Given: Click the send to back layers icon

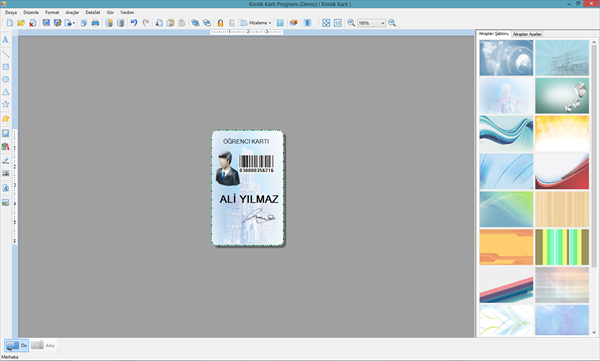Looking at the screenshot, I should (x=207, y=23).
